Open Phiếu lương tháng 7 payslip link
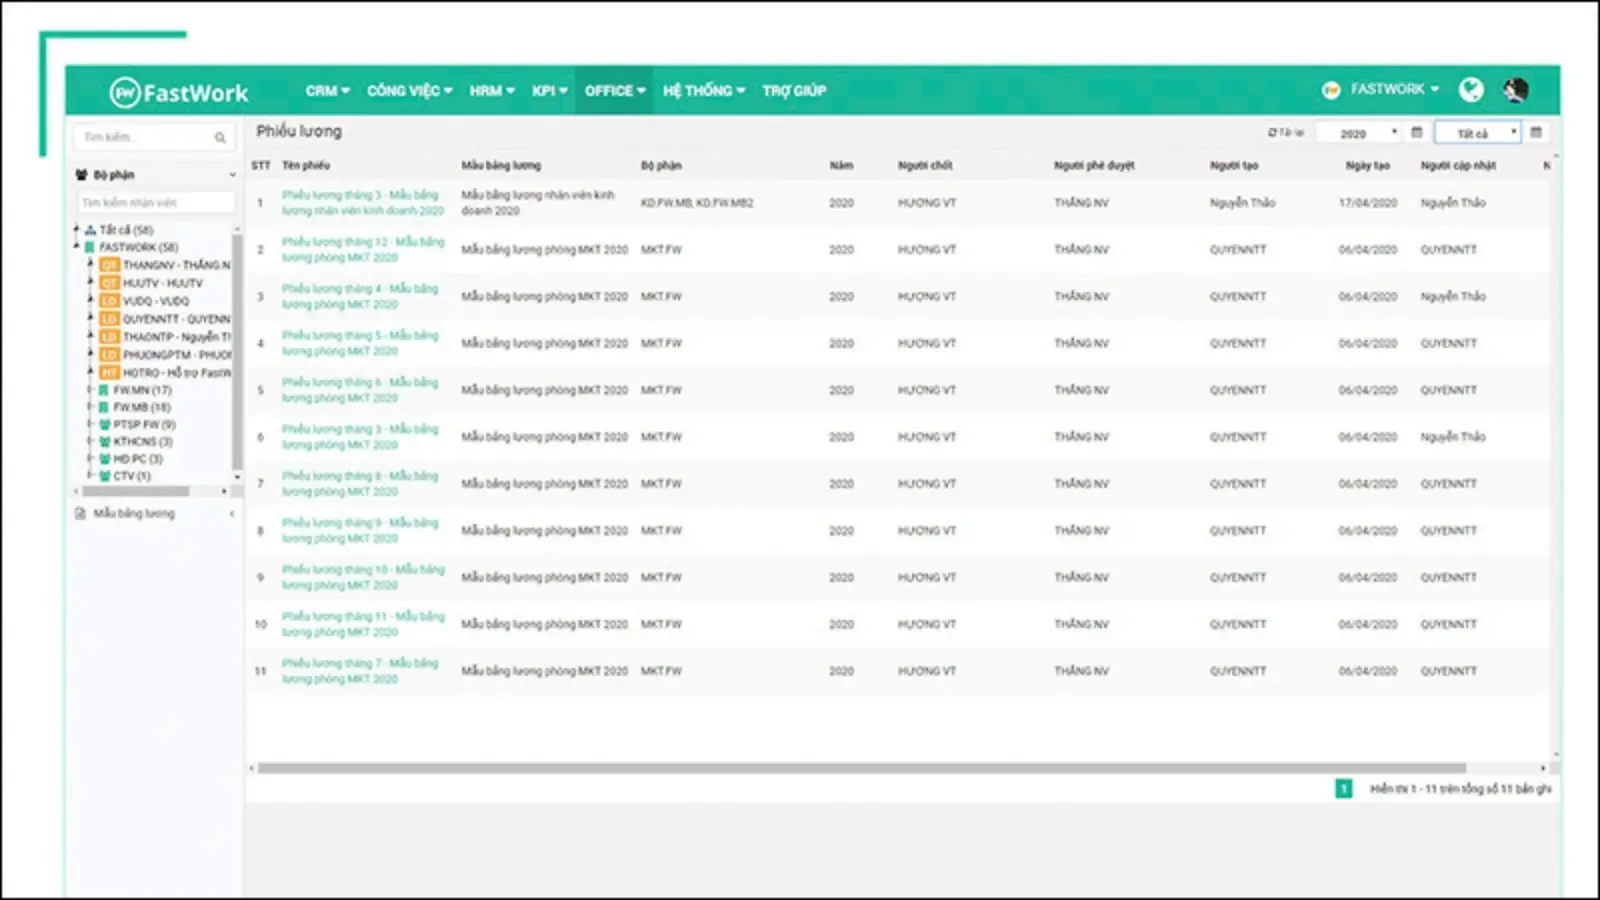 coord(360,671)
